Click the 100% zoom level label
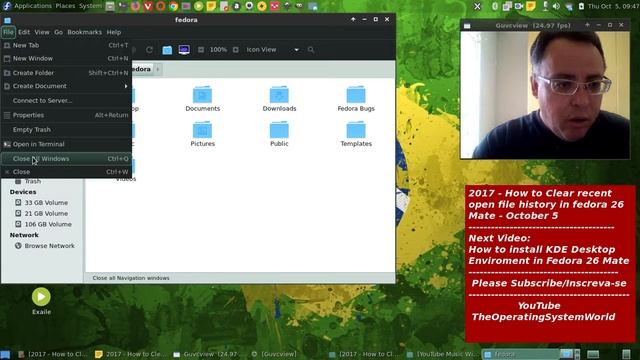640x360 pixels. [x=218, y=50]
